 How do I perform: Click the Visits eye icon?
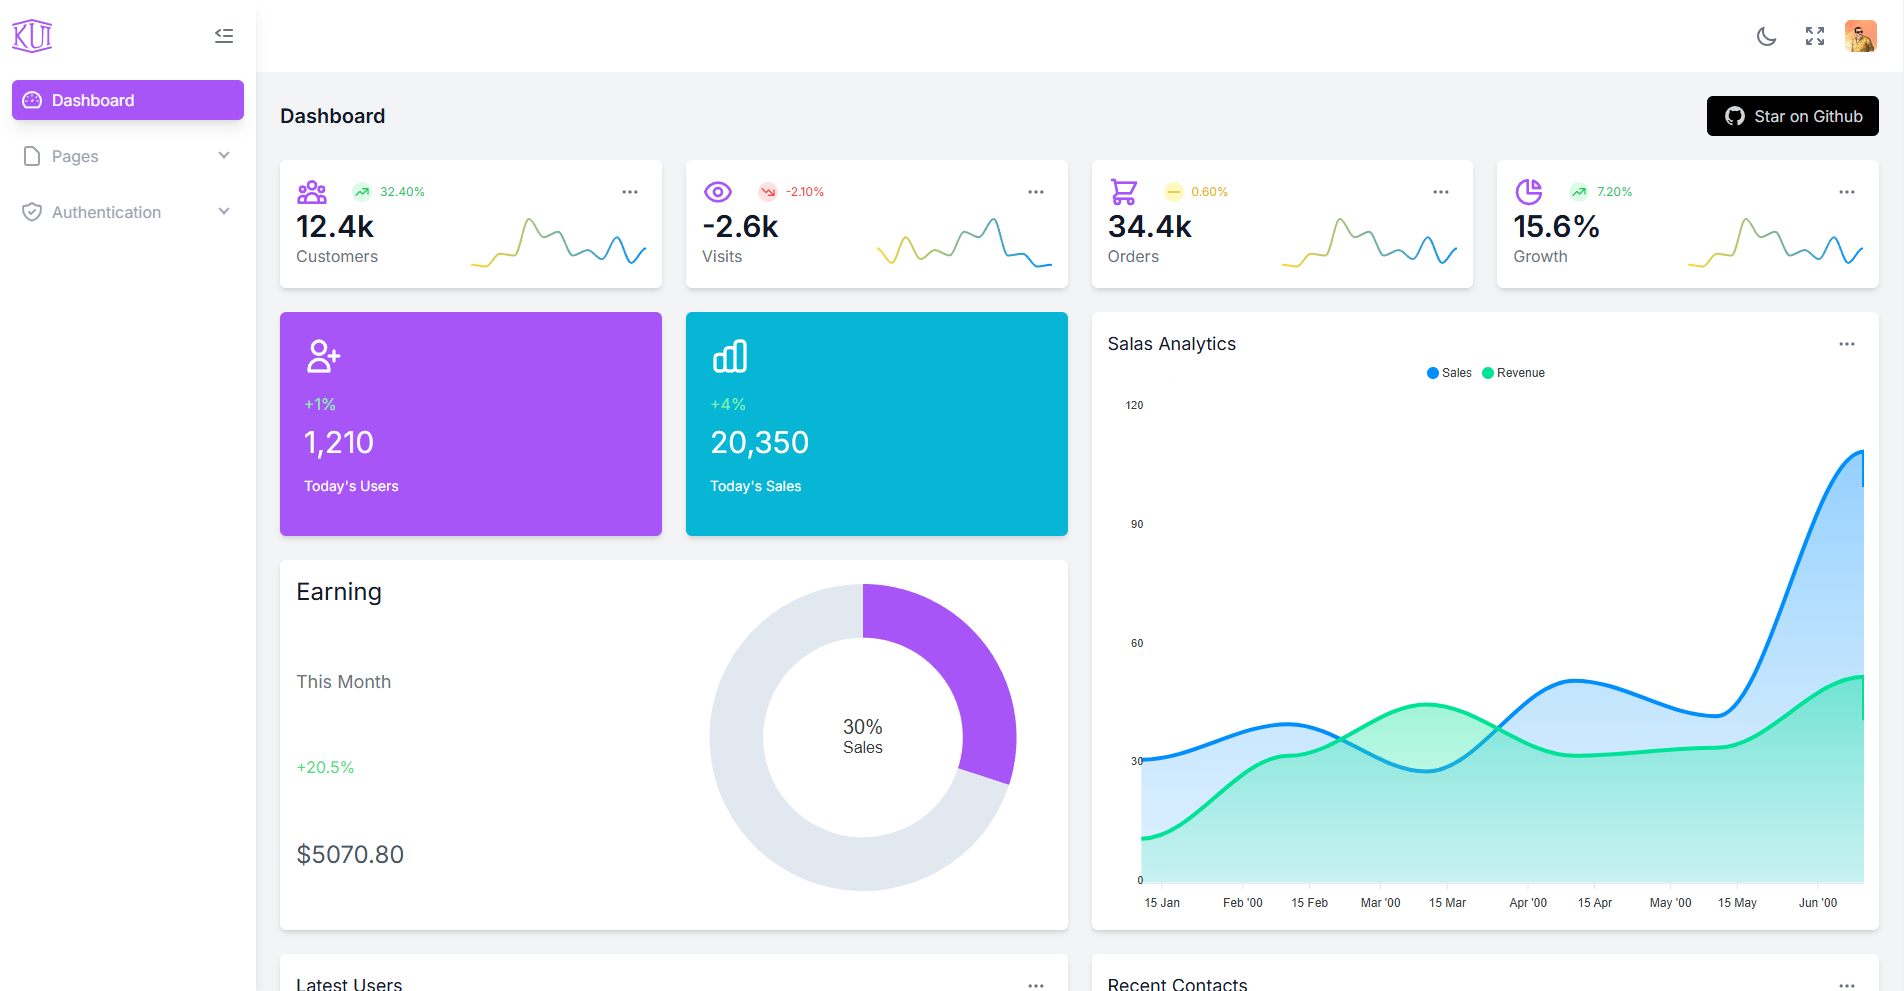tap(718, 192)
